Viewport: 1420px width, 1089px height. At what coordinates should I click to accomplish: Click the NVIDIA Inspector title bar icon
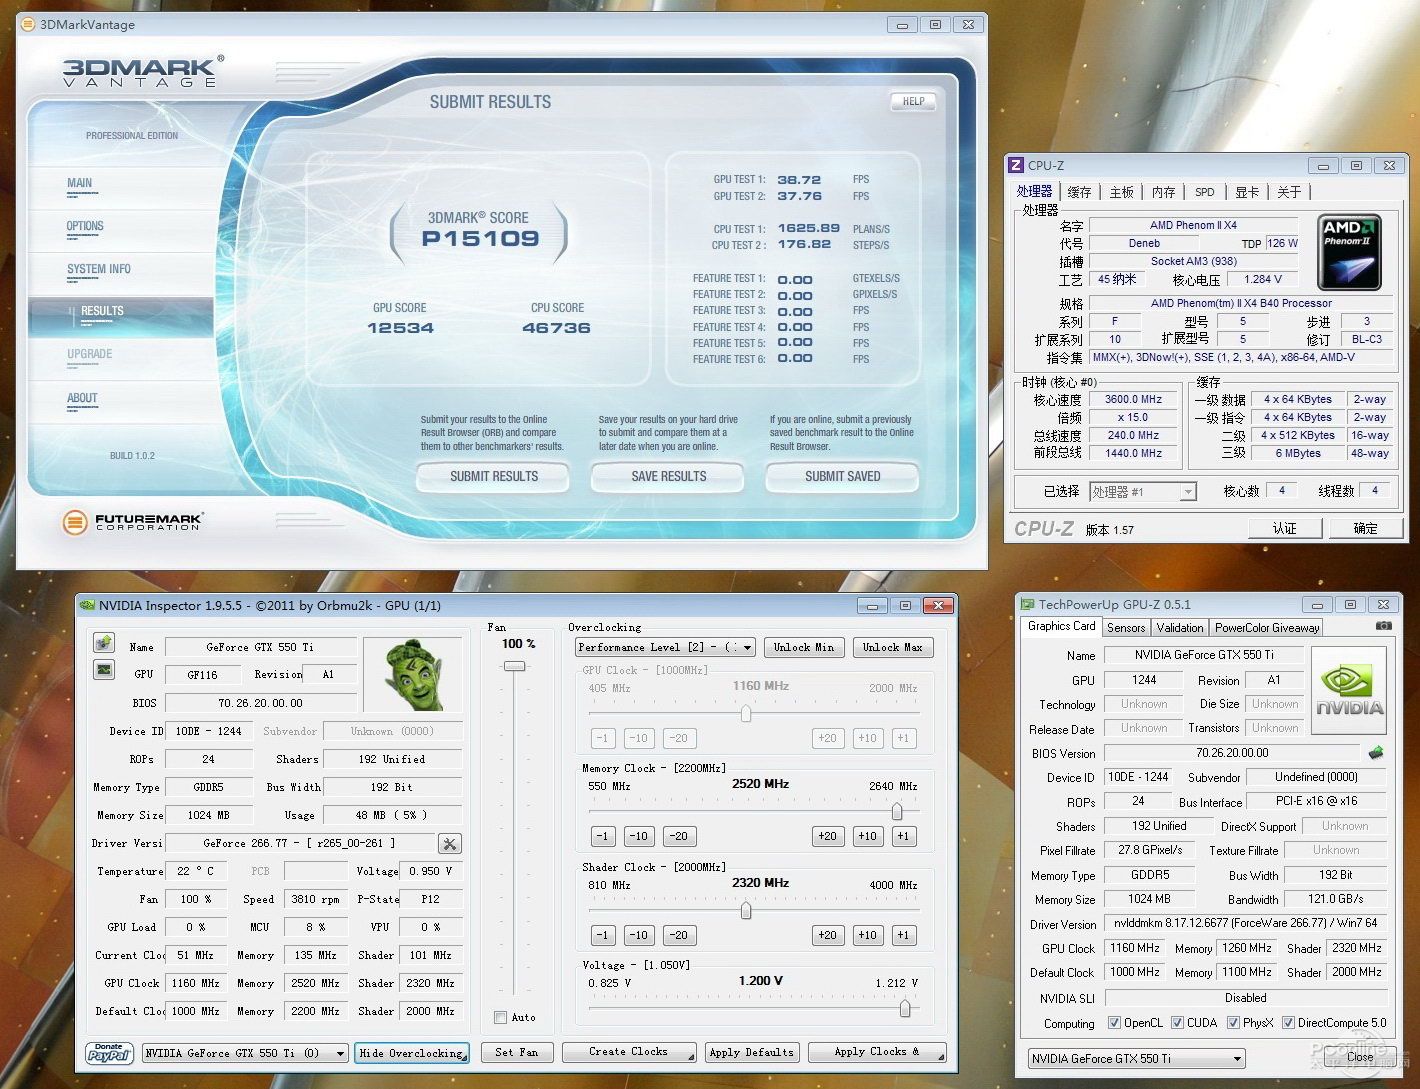point(87,605)
